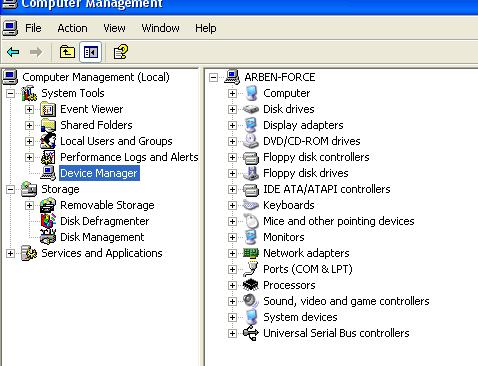Screen dimensions: 478x366
Task: Click the Disk Defragmenter icon
Action: (x=48, y=221)
